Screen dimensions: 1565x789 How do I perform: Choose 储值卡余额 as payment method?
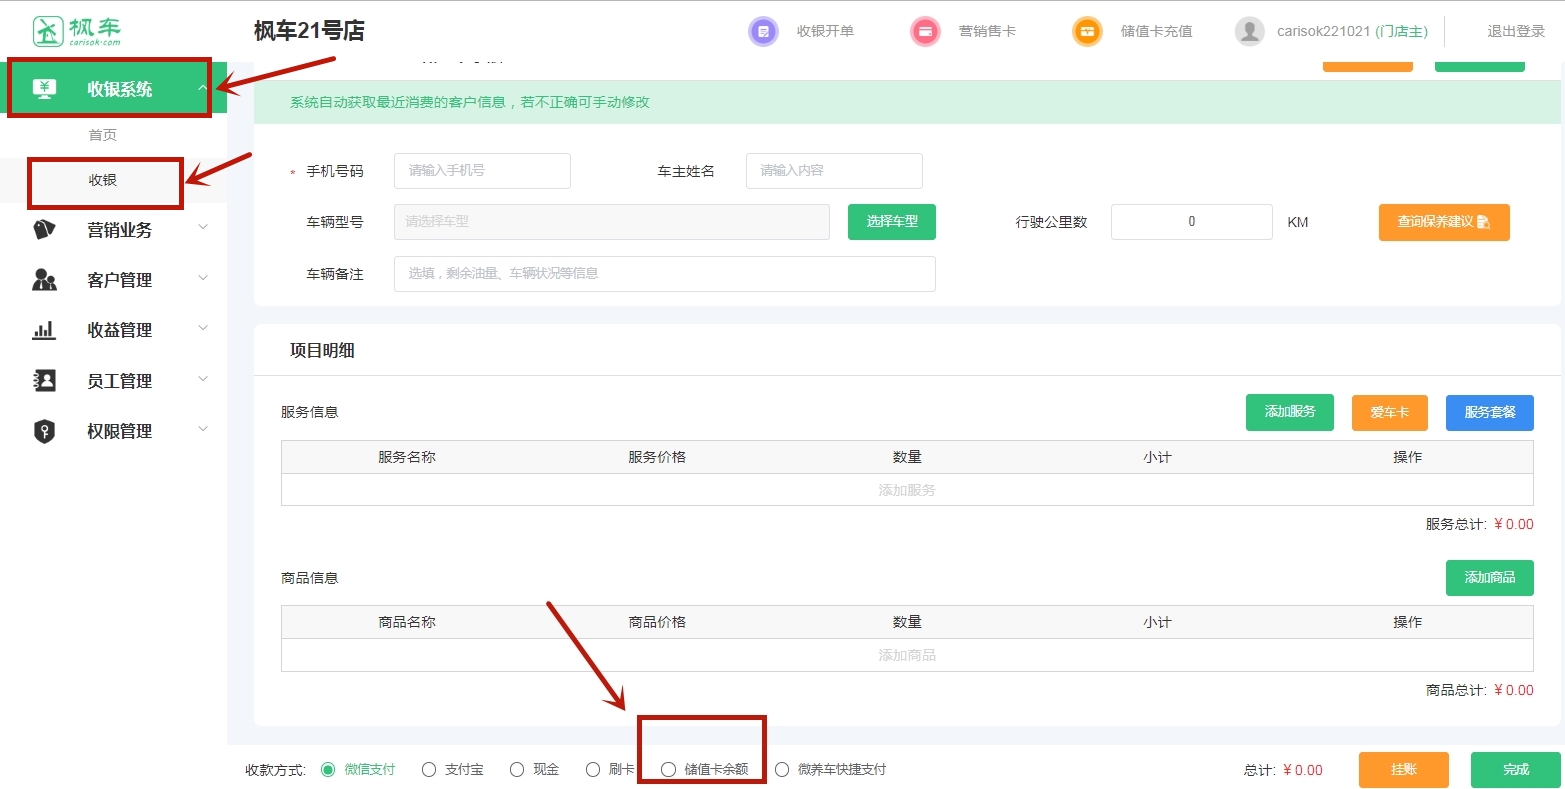[669, 770]
